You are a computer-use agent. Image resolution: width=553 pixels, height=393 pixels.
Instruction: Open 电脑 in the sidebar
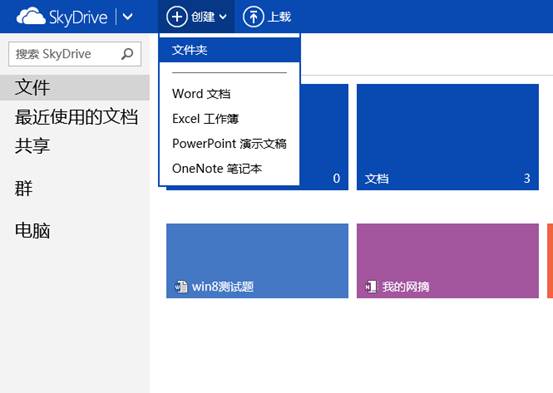pos(32,231)
